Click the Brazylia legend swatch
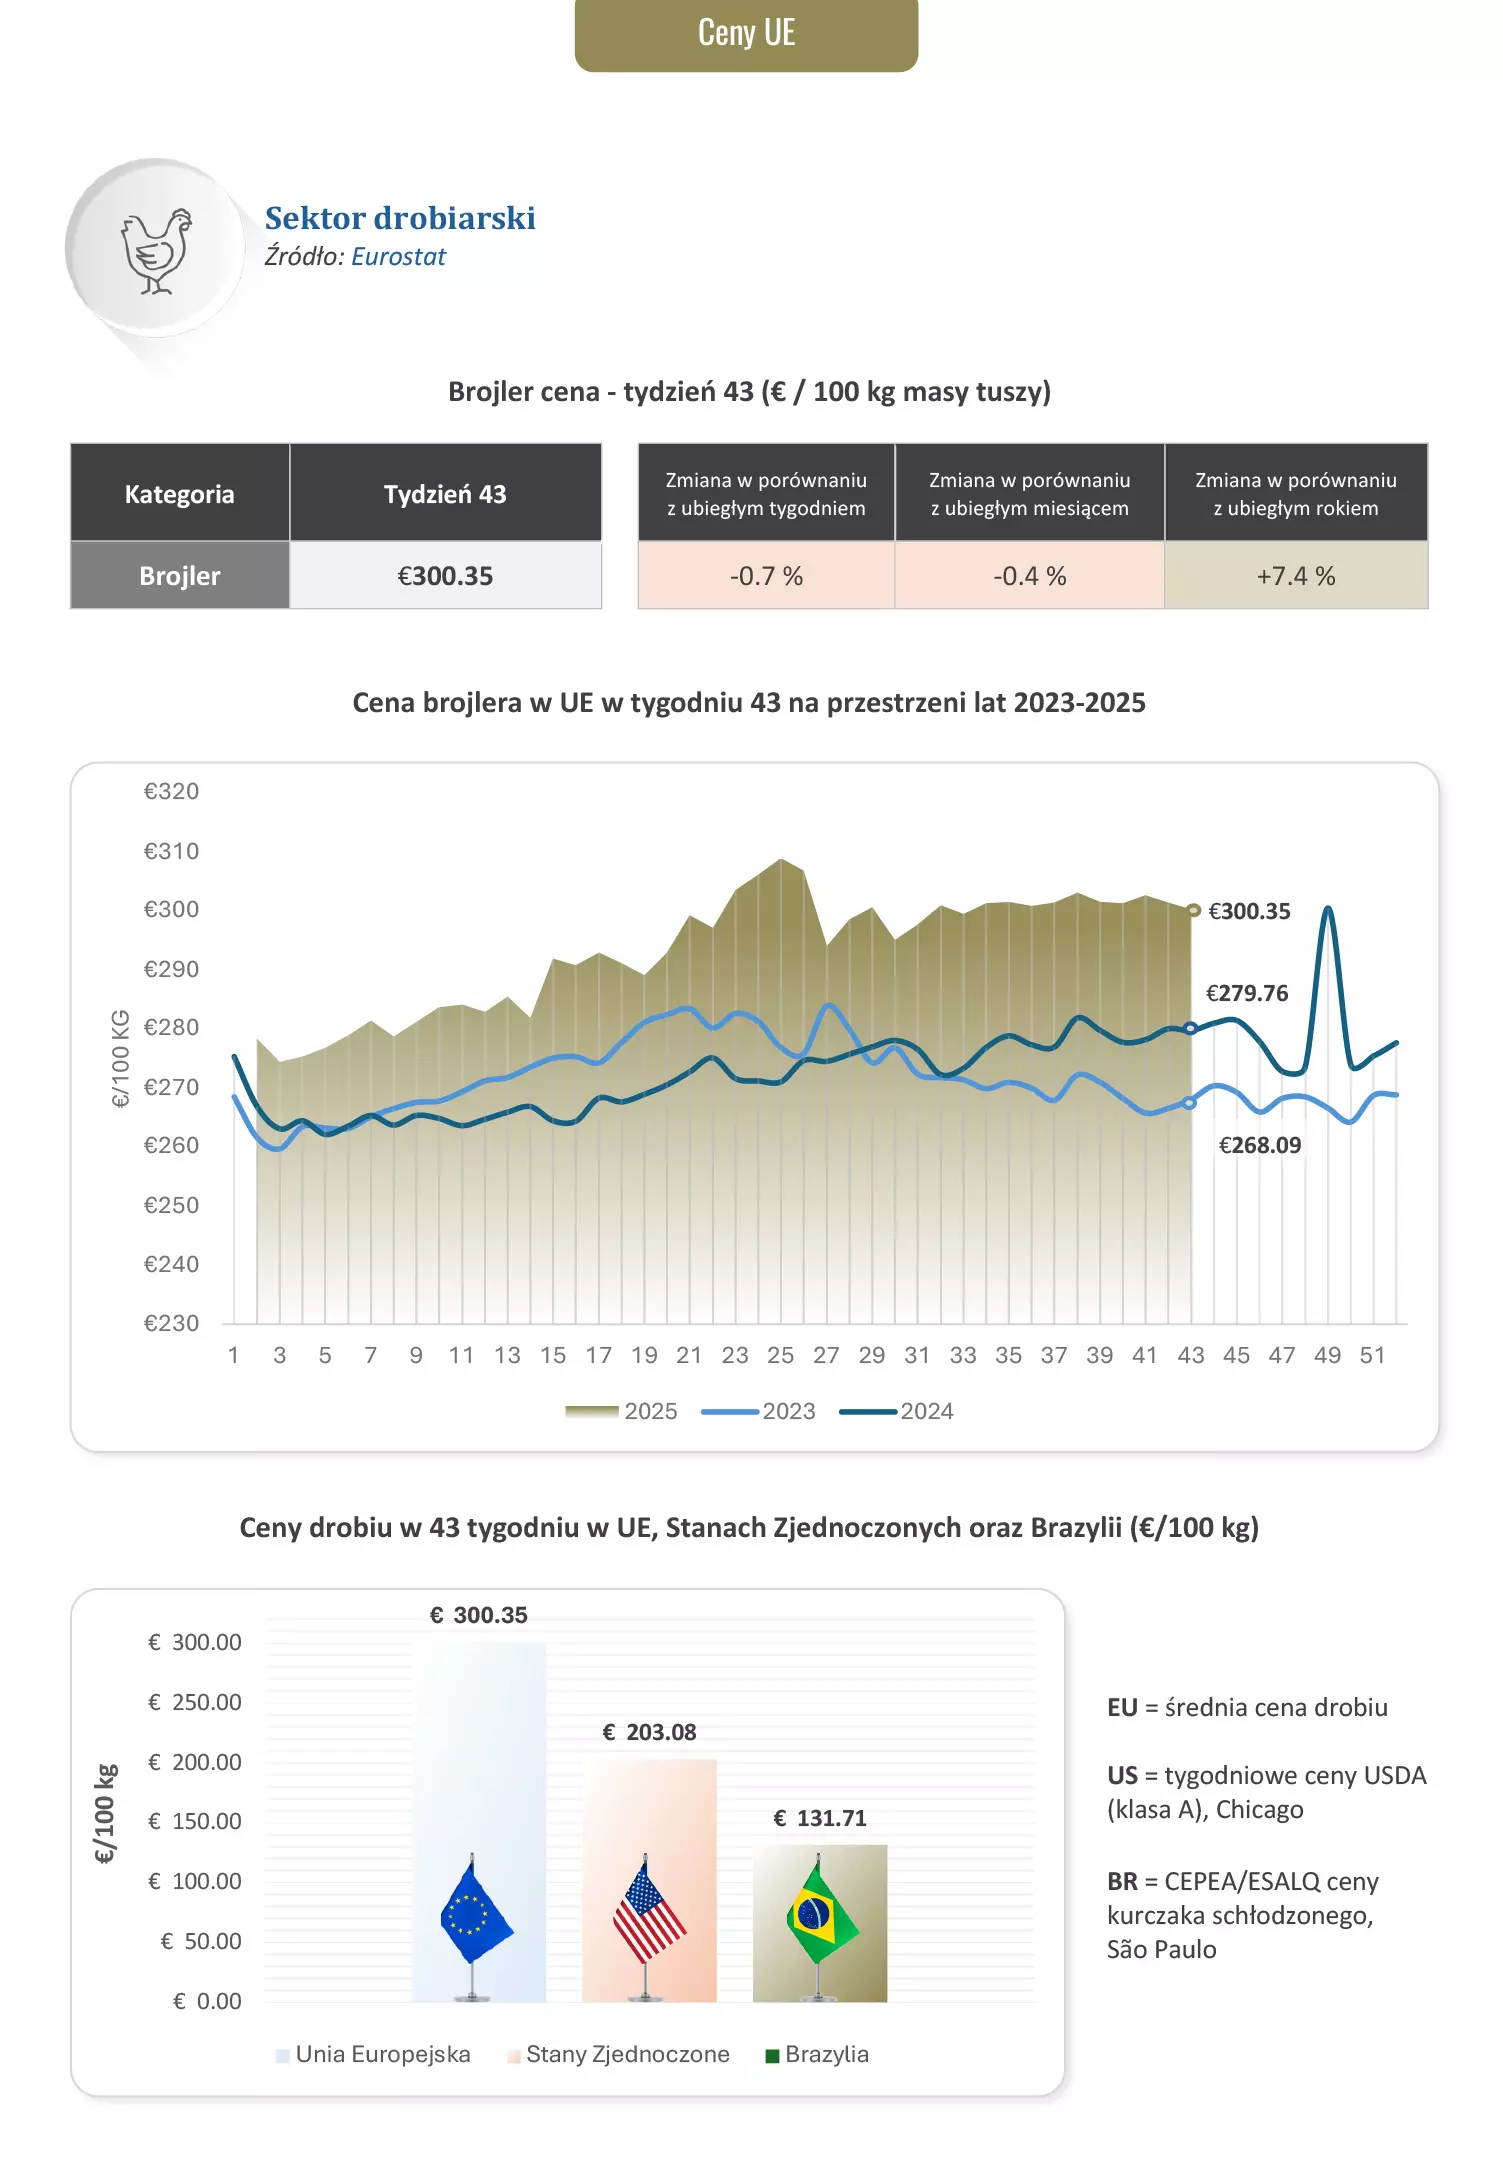Image resolution: width=1503 pixels, height=2182 pixels. click(x=772, y=2056)
